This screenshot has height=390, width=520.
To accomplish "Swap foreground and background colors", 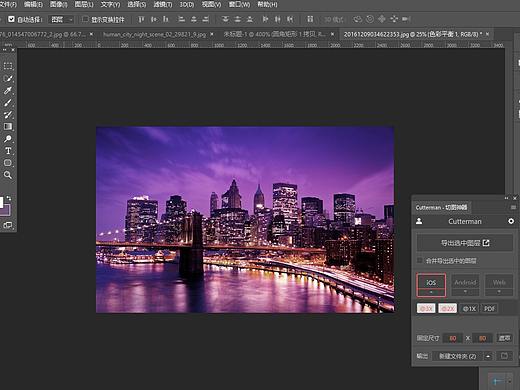I will tap(9, 199).
